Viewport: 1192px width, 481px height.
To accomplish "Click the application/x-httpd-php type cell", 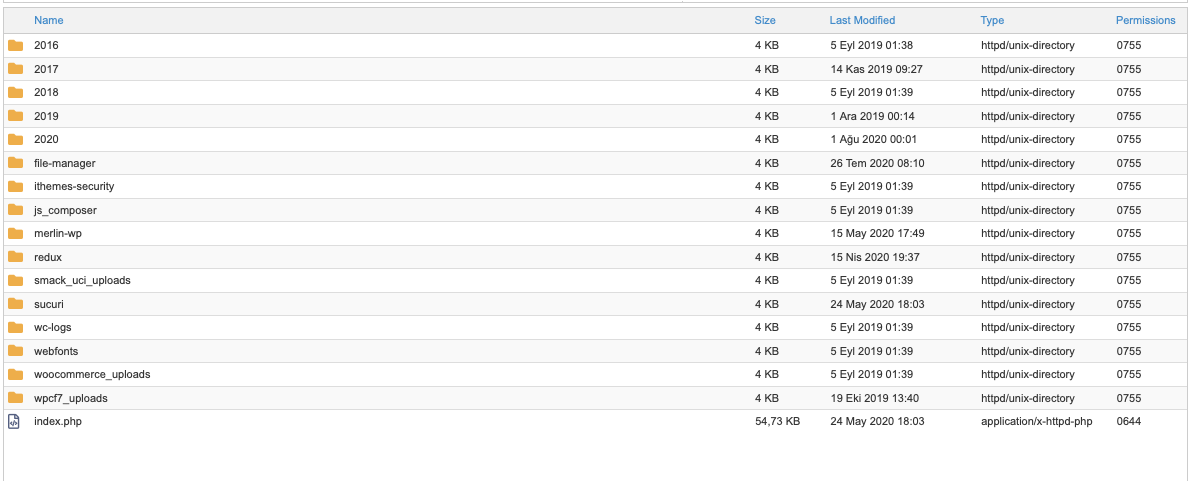I will click(1036, 422).
